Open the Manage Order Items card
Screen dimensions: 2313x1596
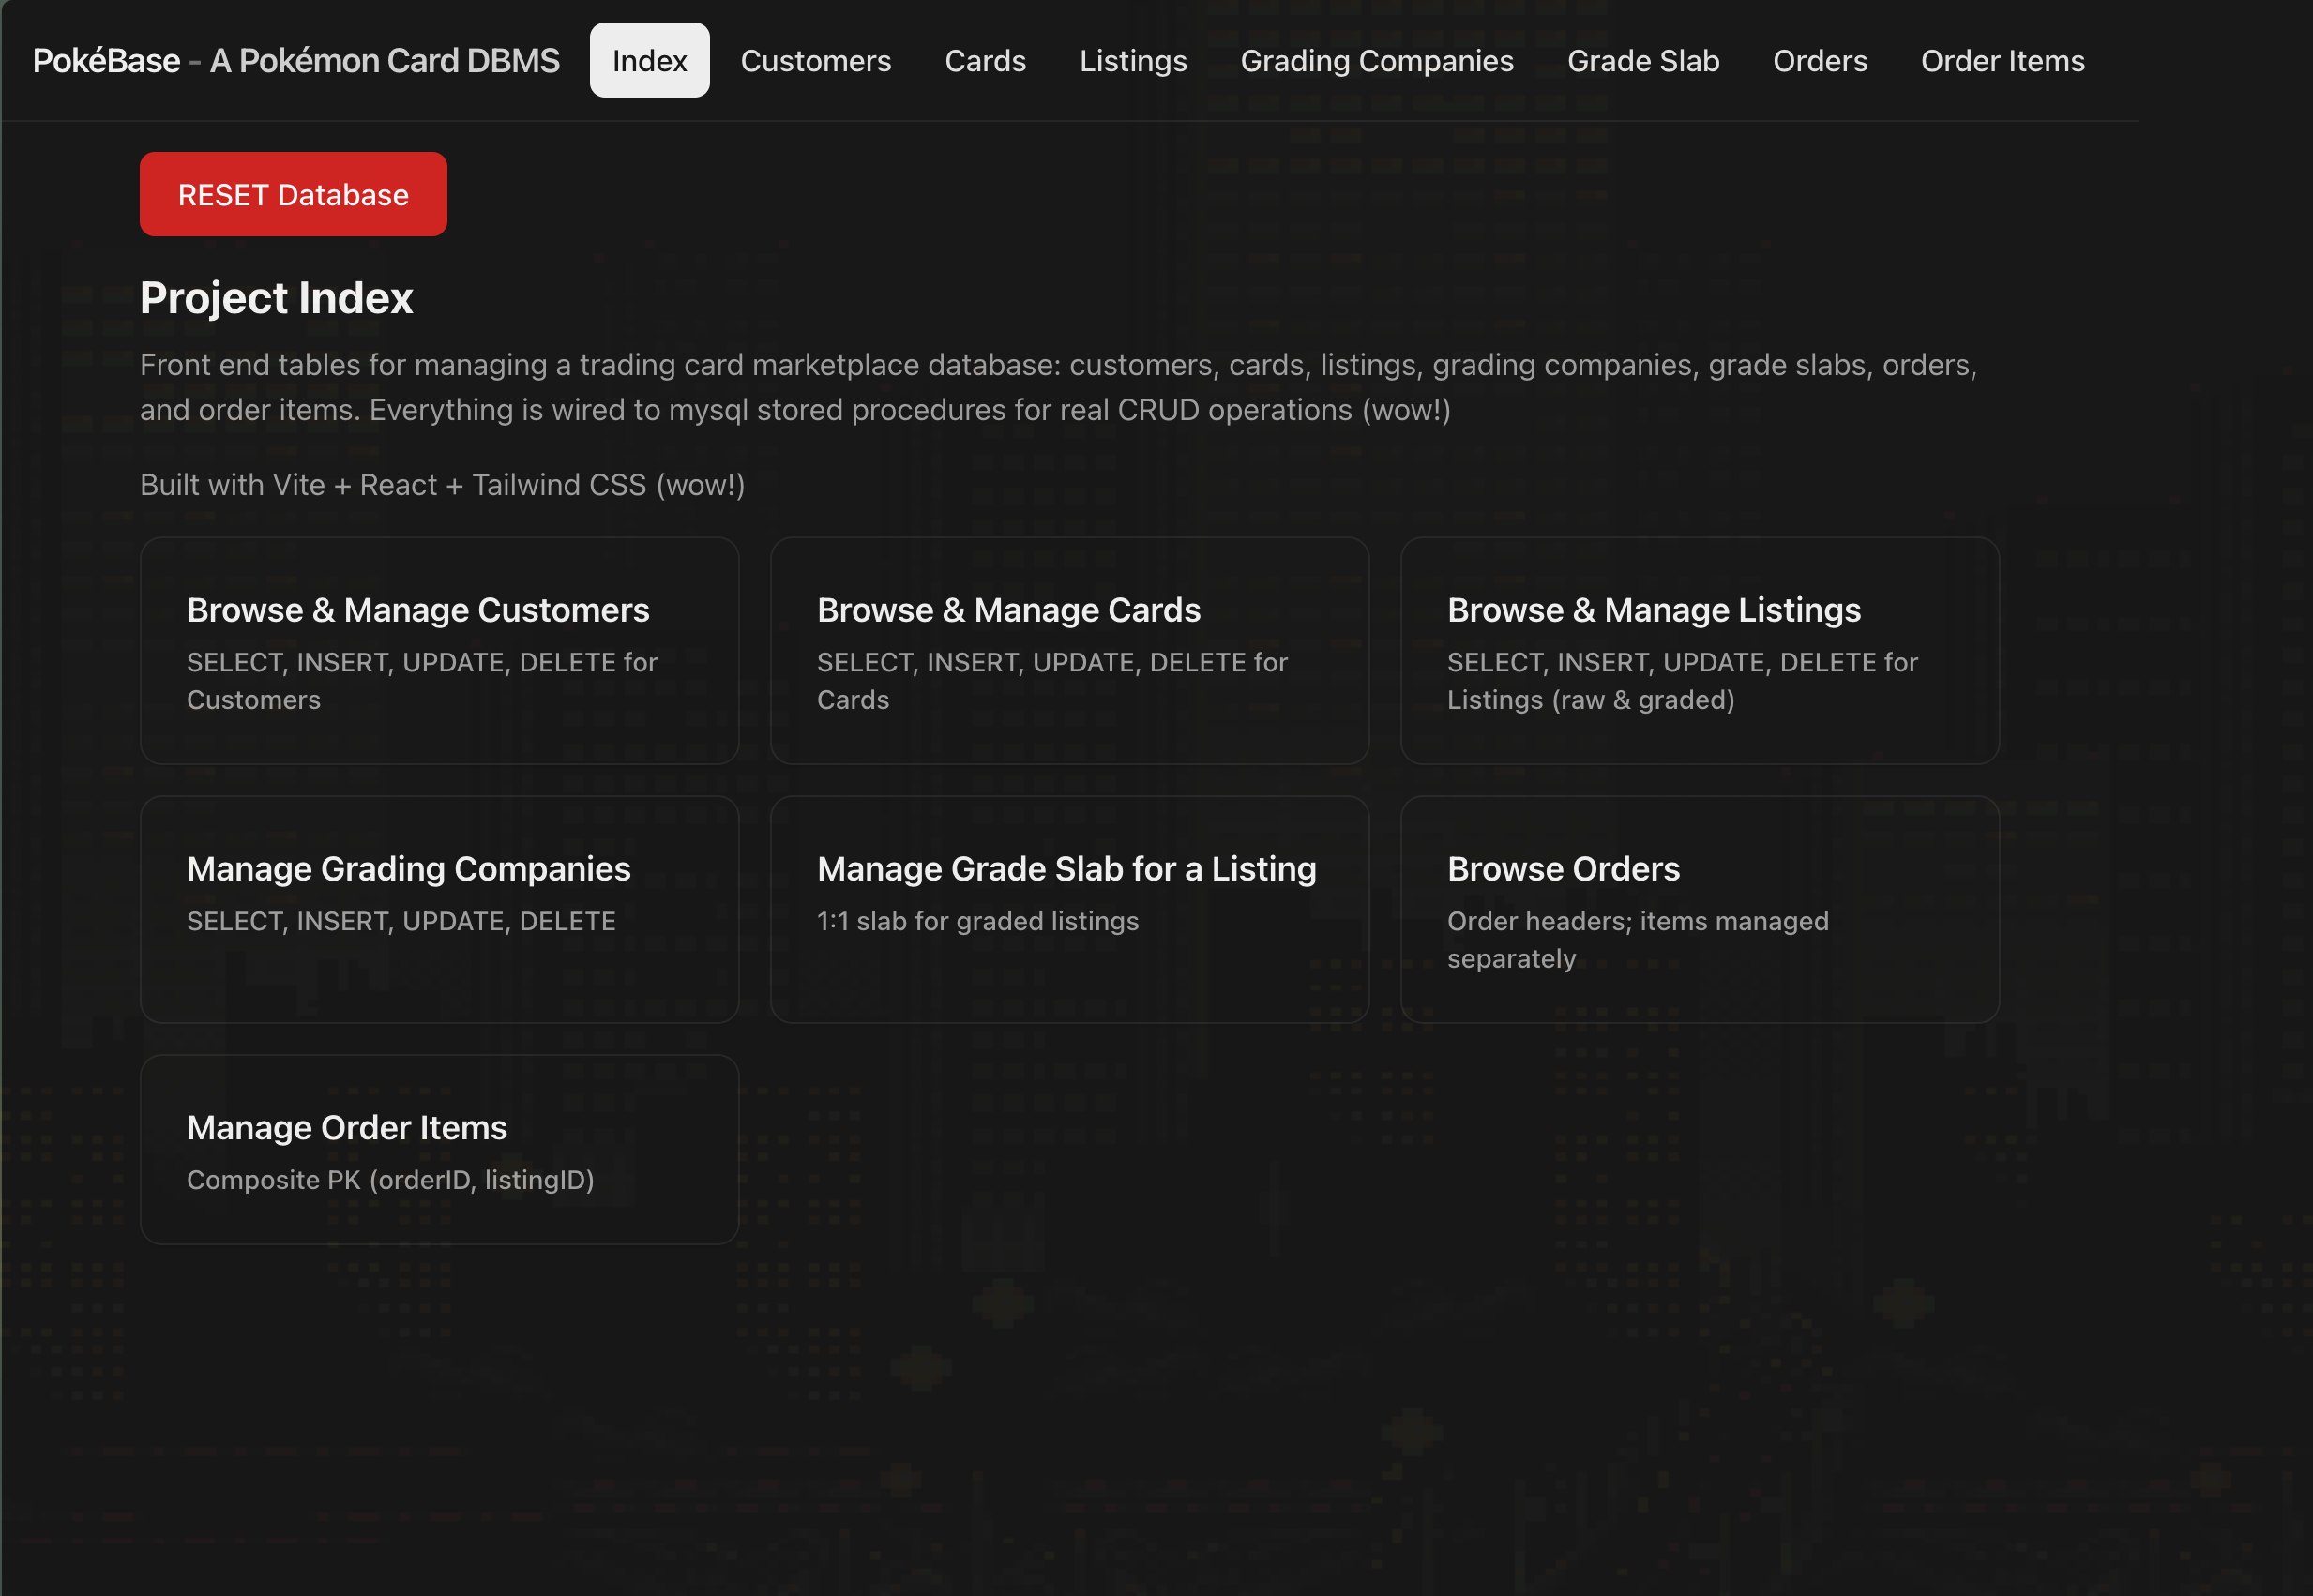[439, 1149]
